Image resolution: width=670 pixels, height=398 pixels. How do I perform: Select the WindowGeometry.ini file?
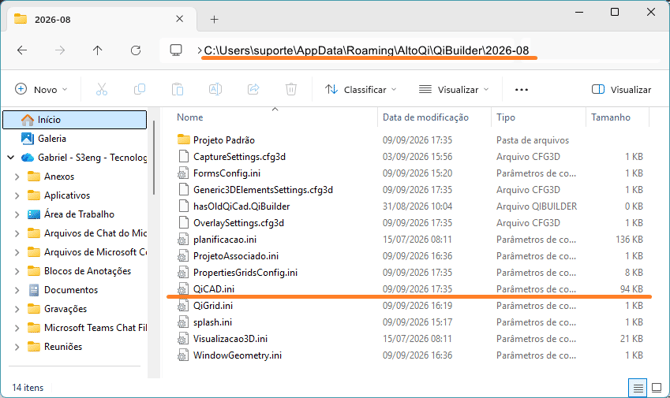(237, 355)
